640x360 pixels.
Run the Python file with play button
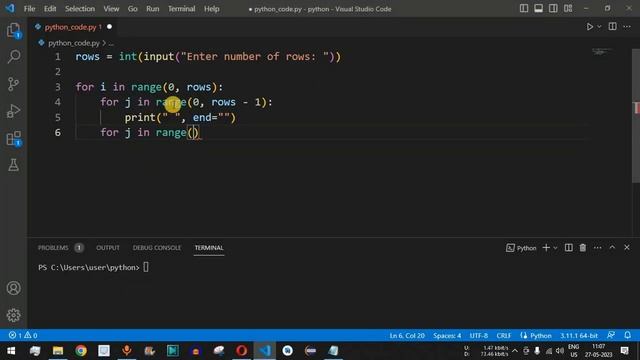(589, 27)
